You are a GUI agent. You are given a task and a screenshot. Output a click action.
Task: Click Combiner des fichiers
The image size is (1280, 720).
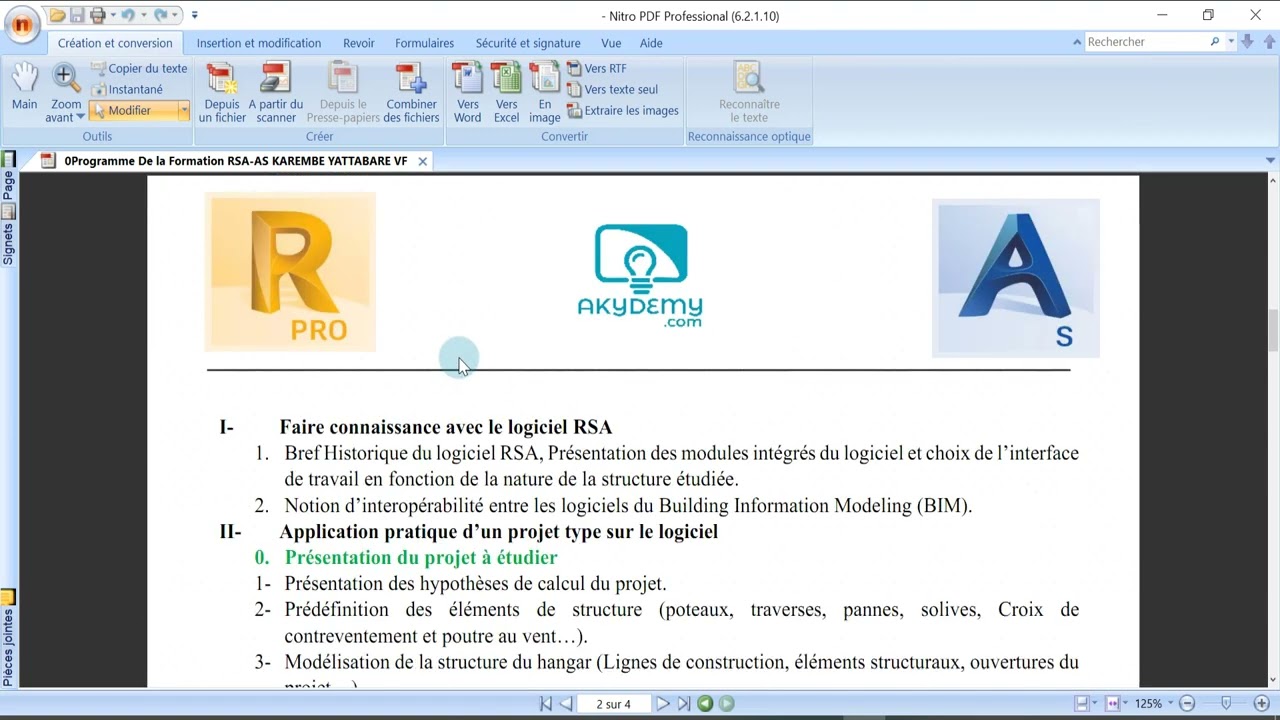coord(411,93)
